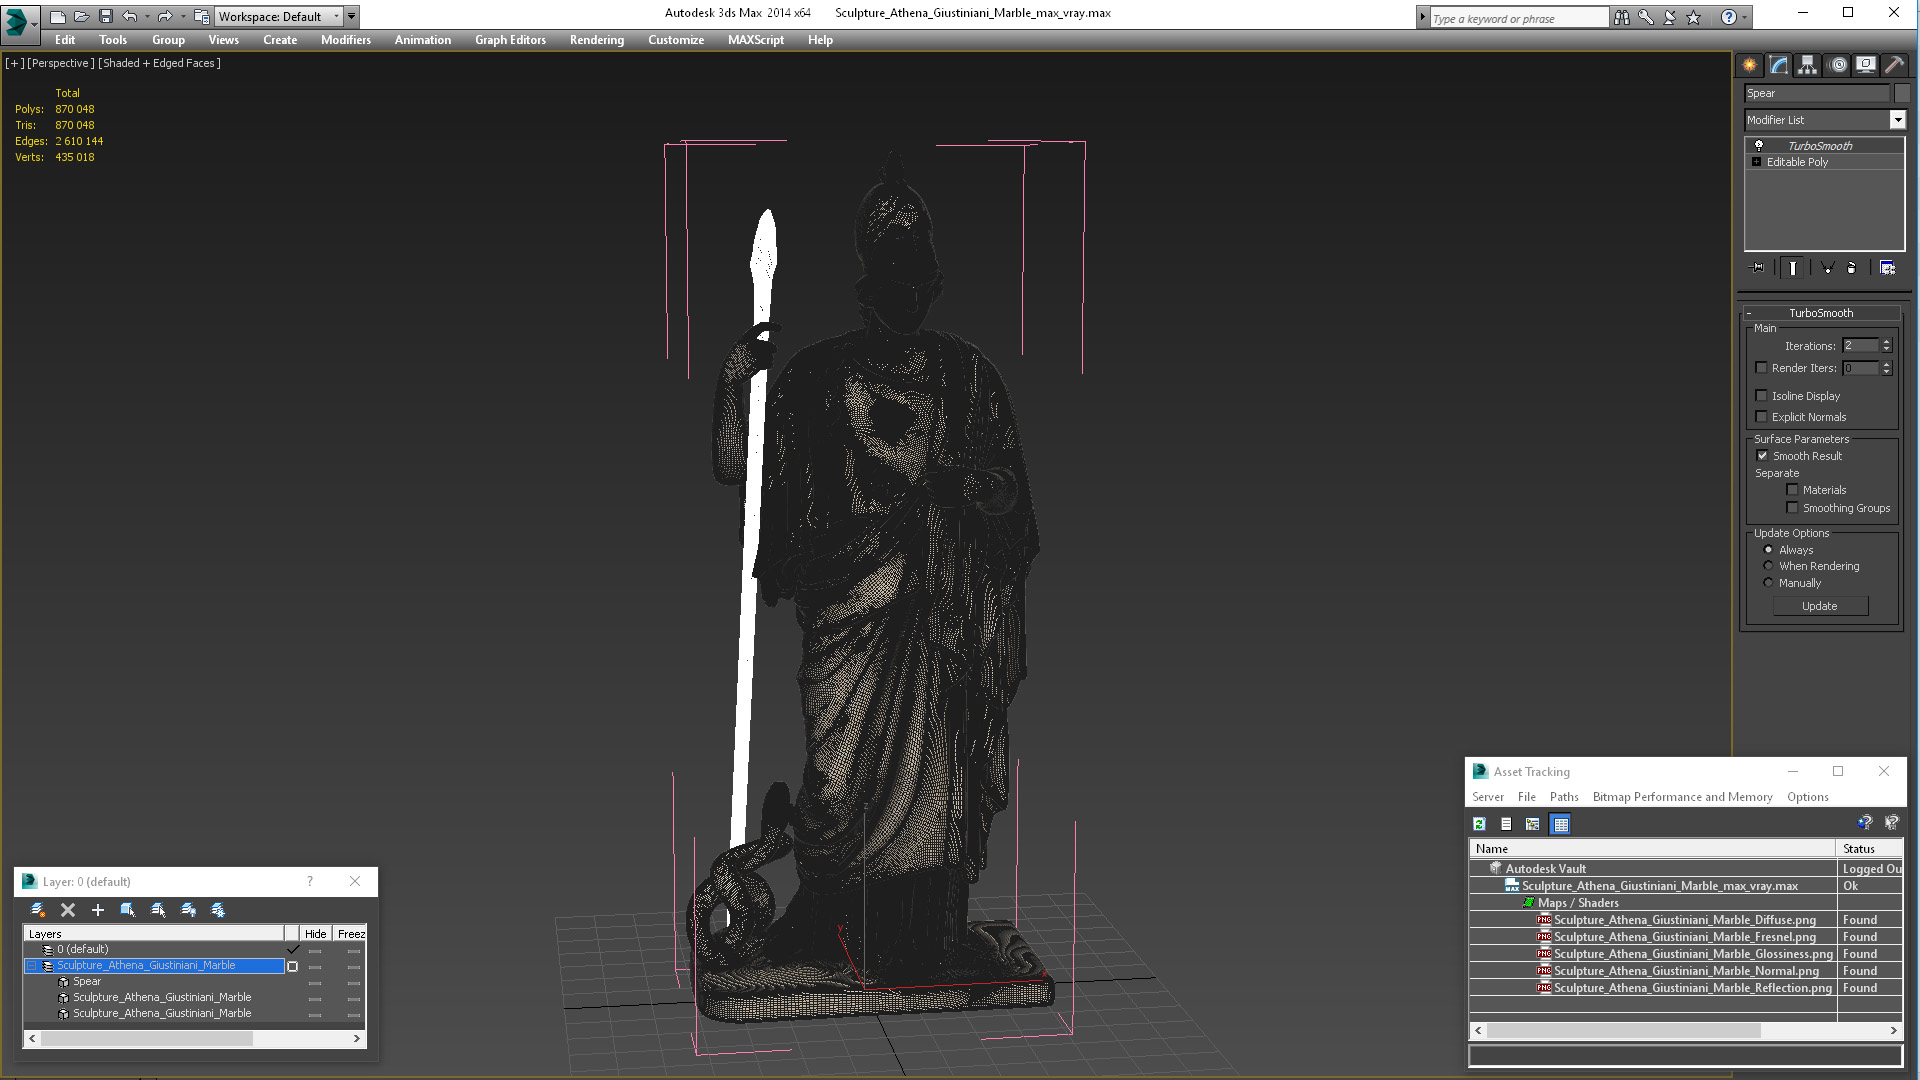Select Manually update option
The image size is (1920, 1080).
pyautogui.click(x=1768, y=583)
